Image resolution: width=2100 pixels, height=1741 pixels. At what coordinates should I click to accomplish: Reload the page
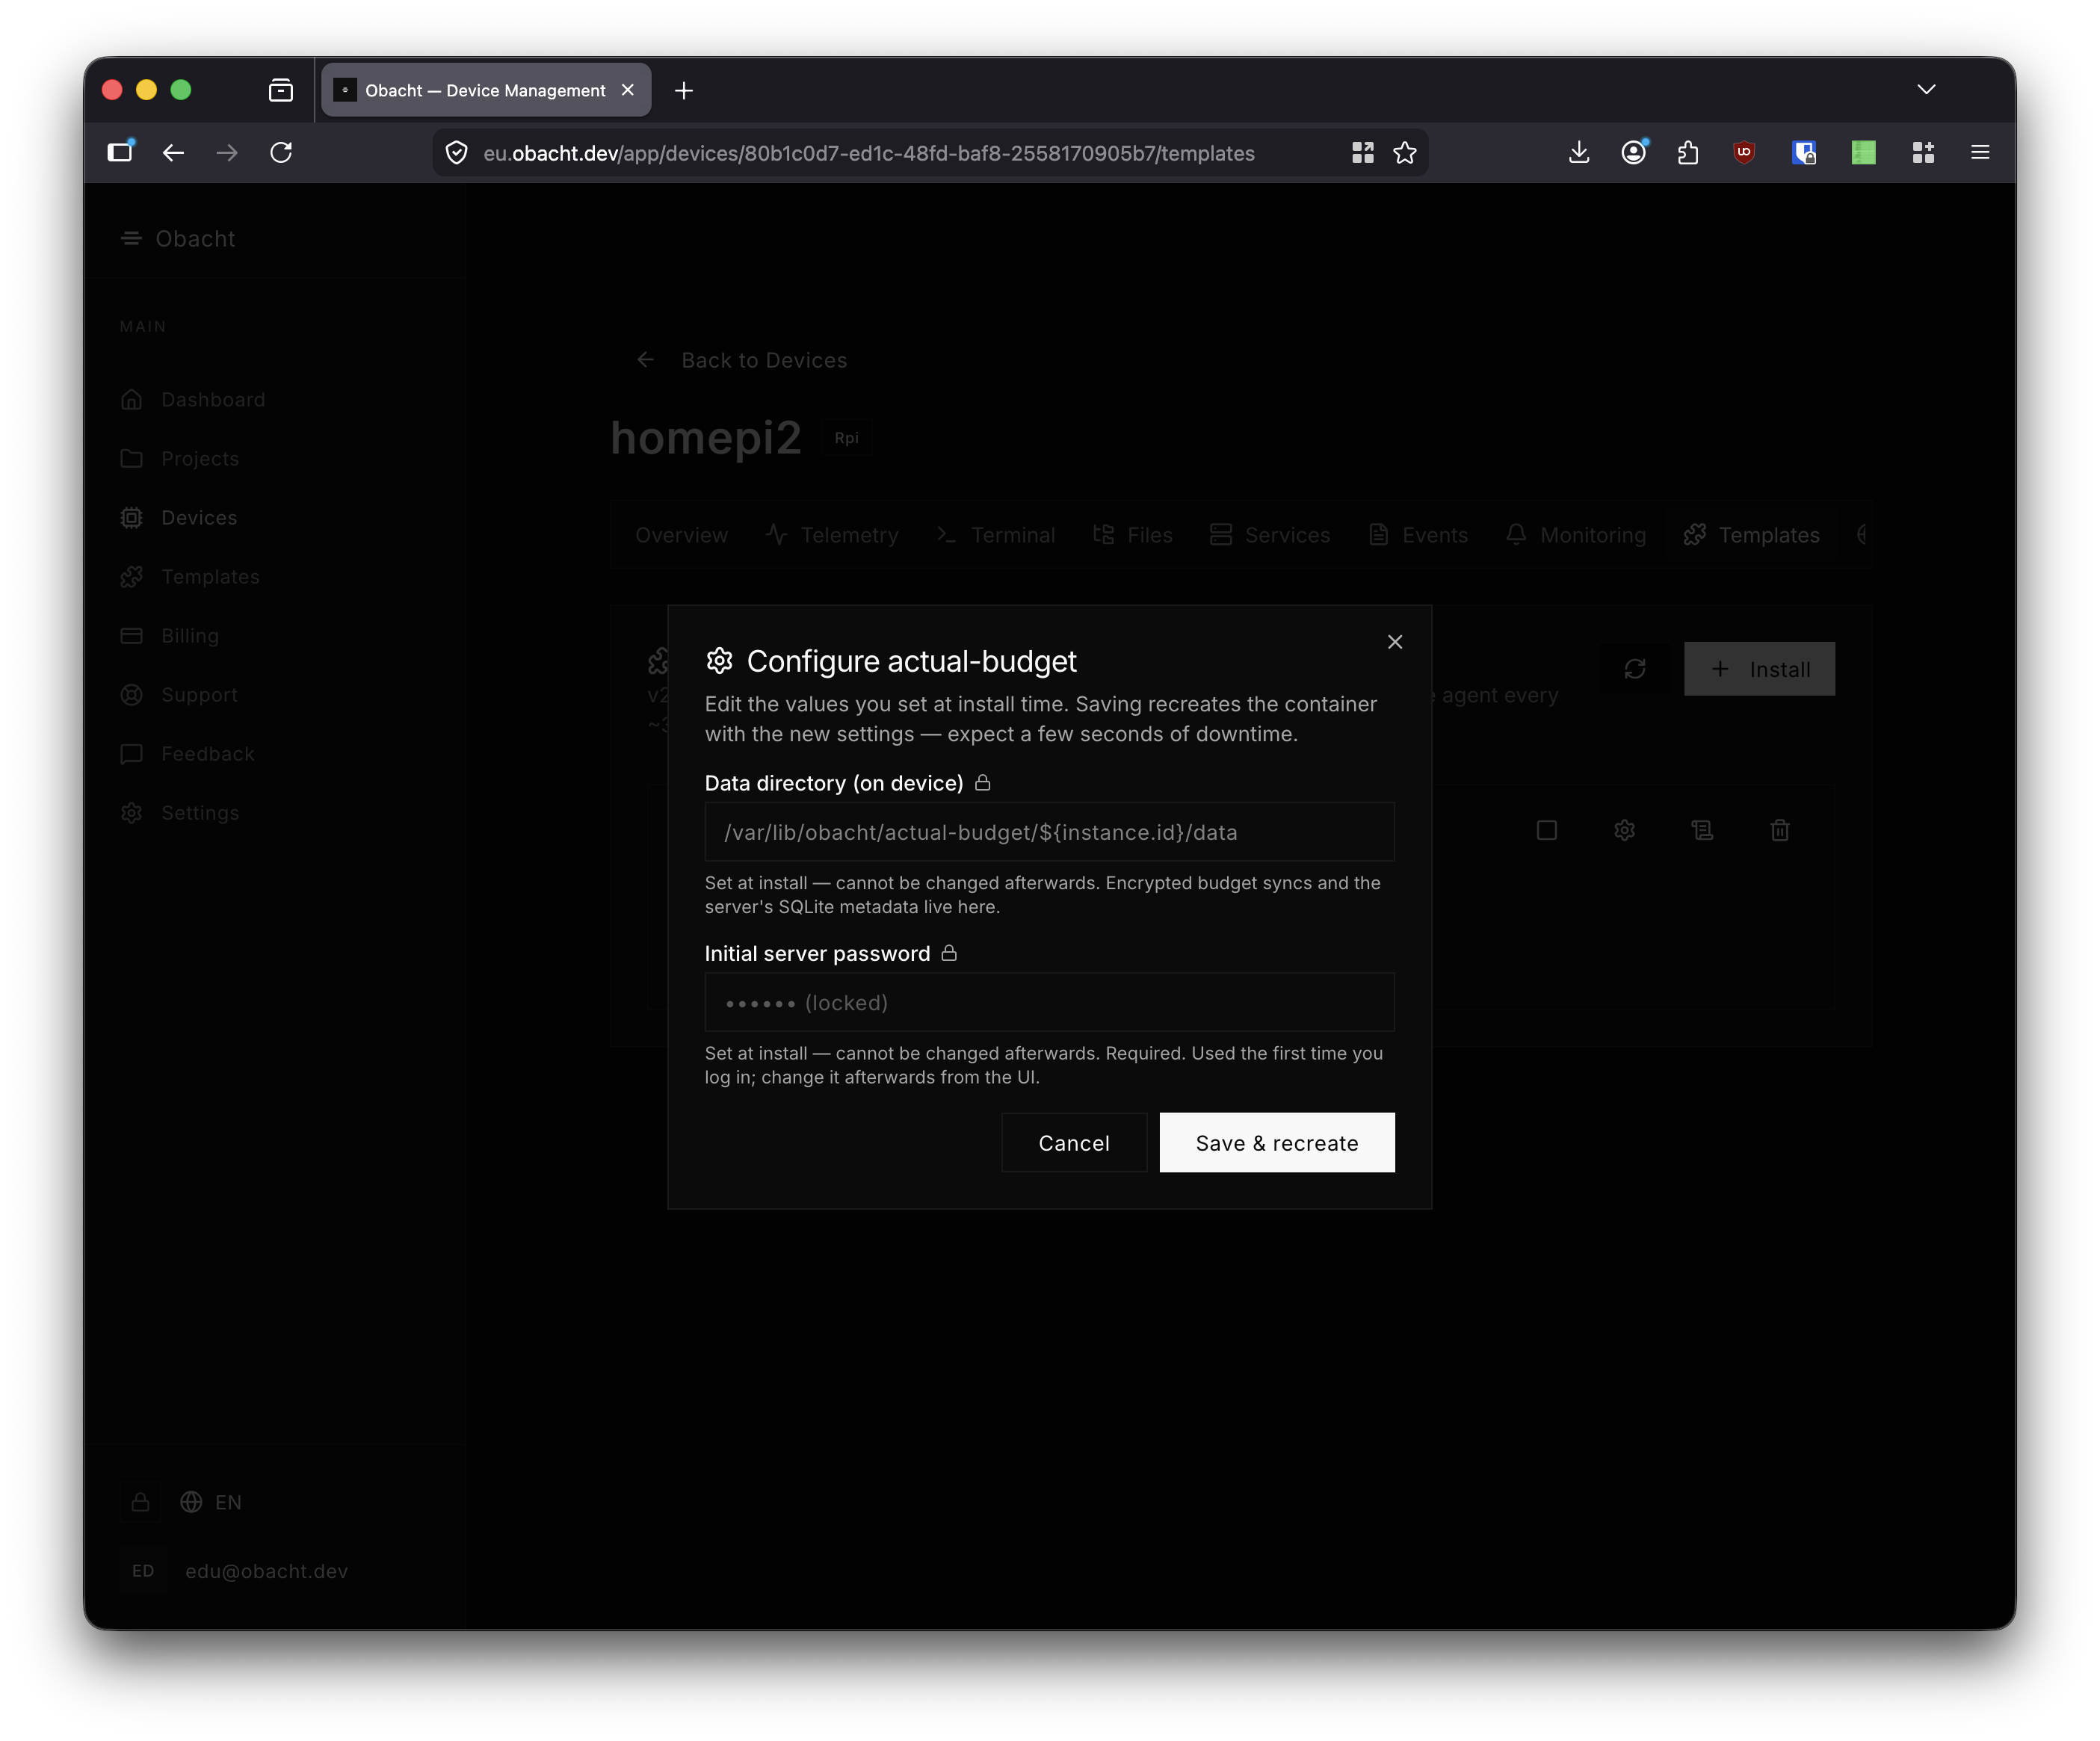click(x=281, y=152)
